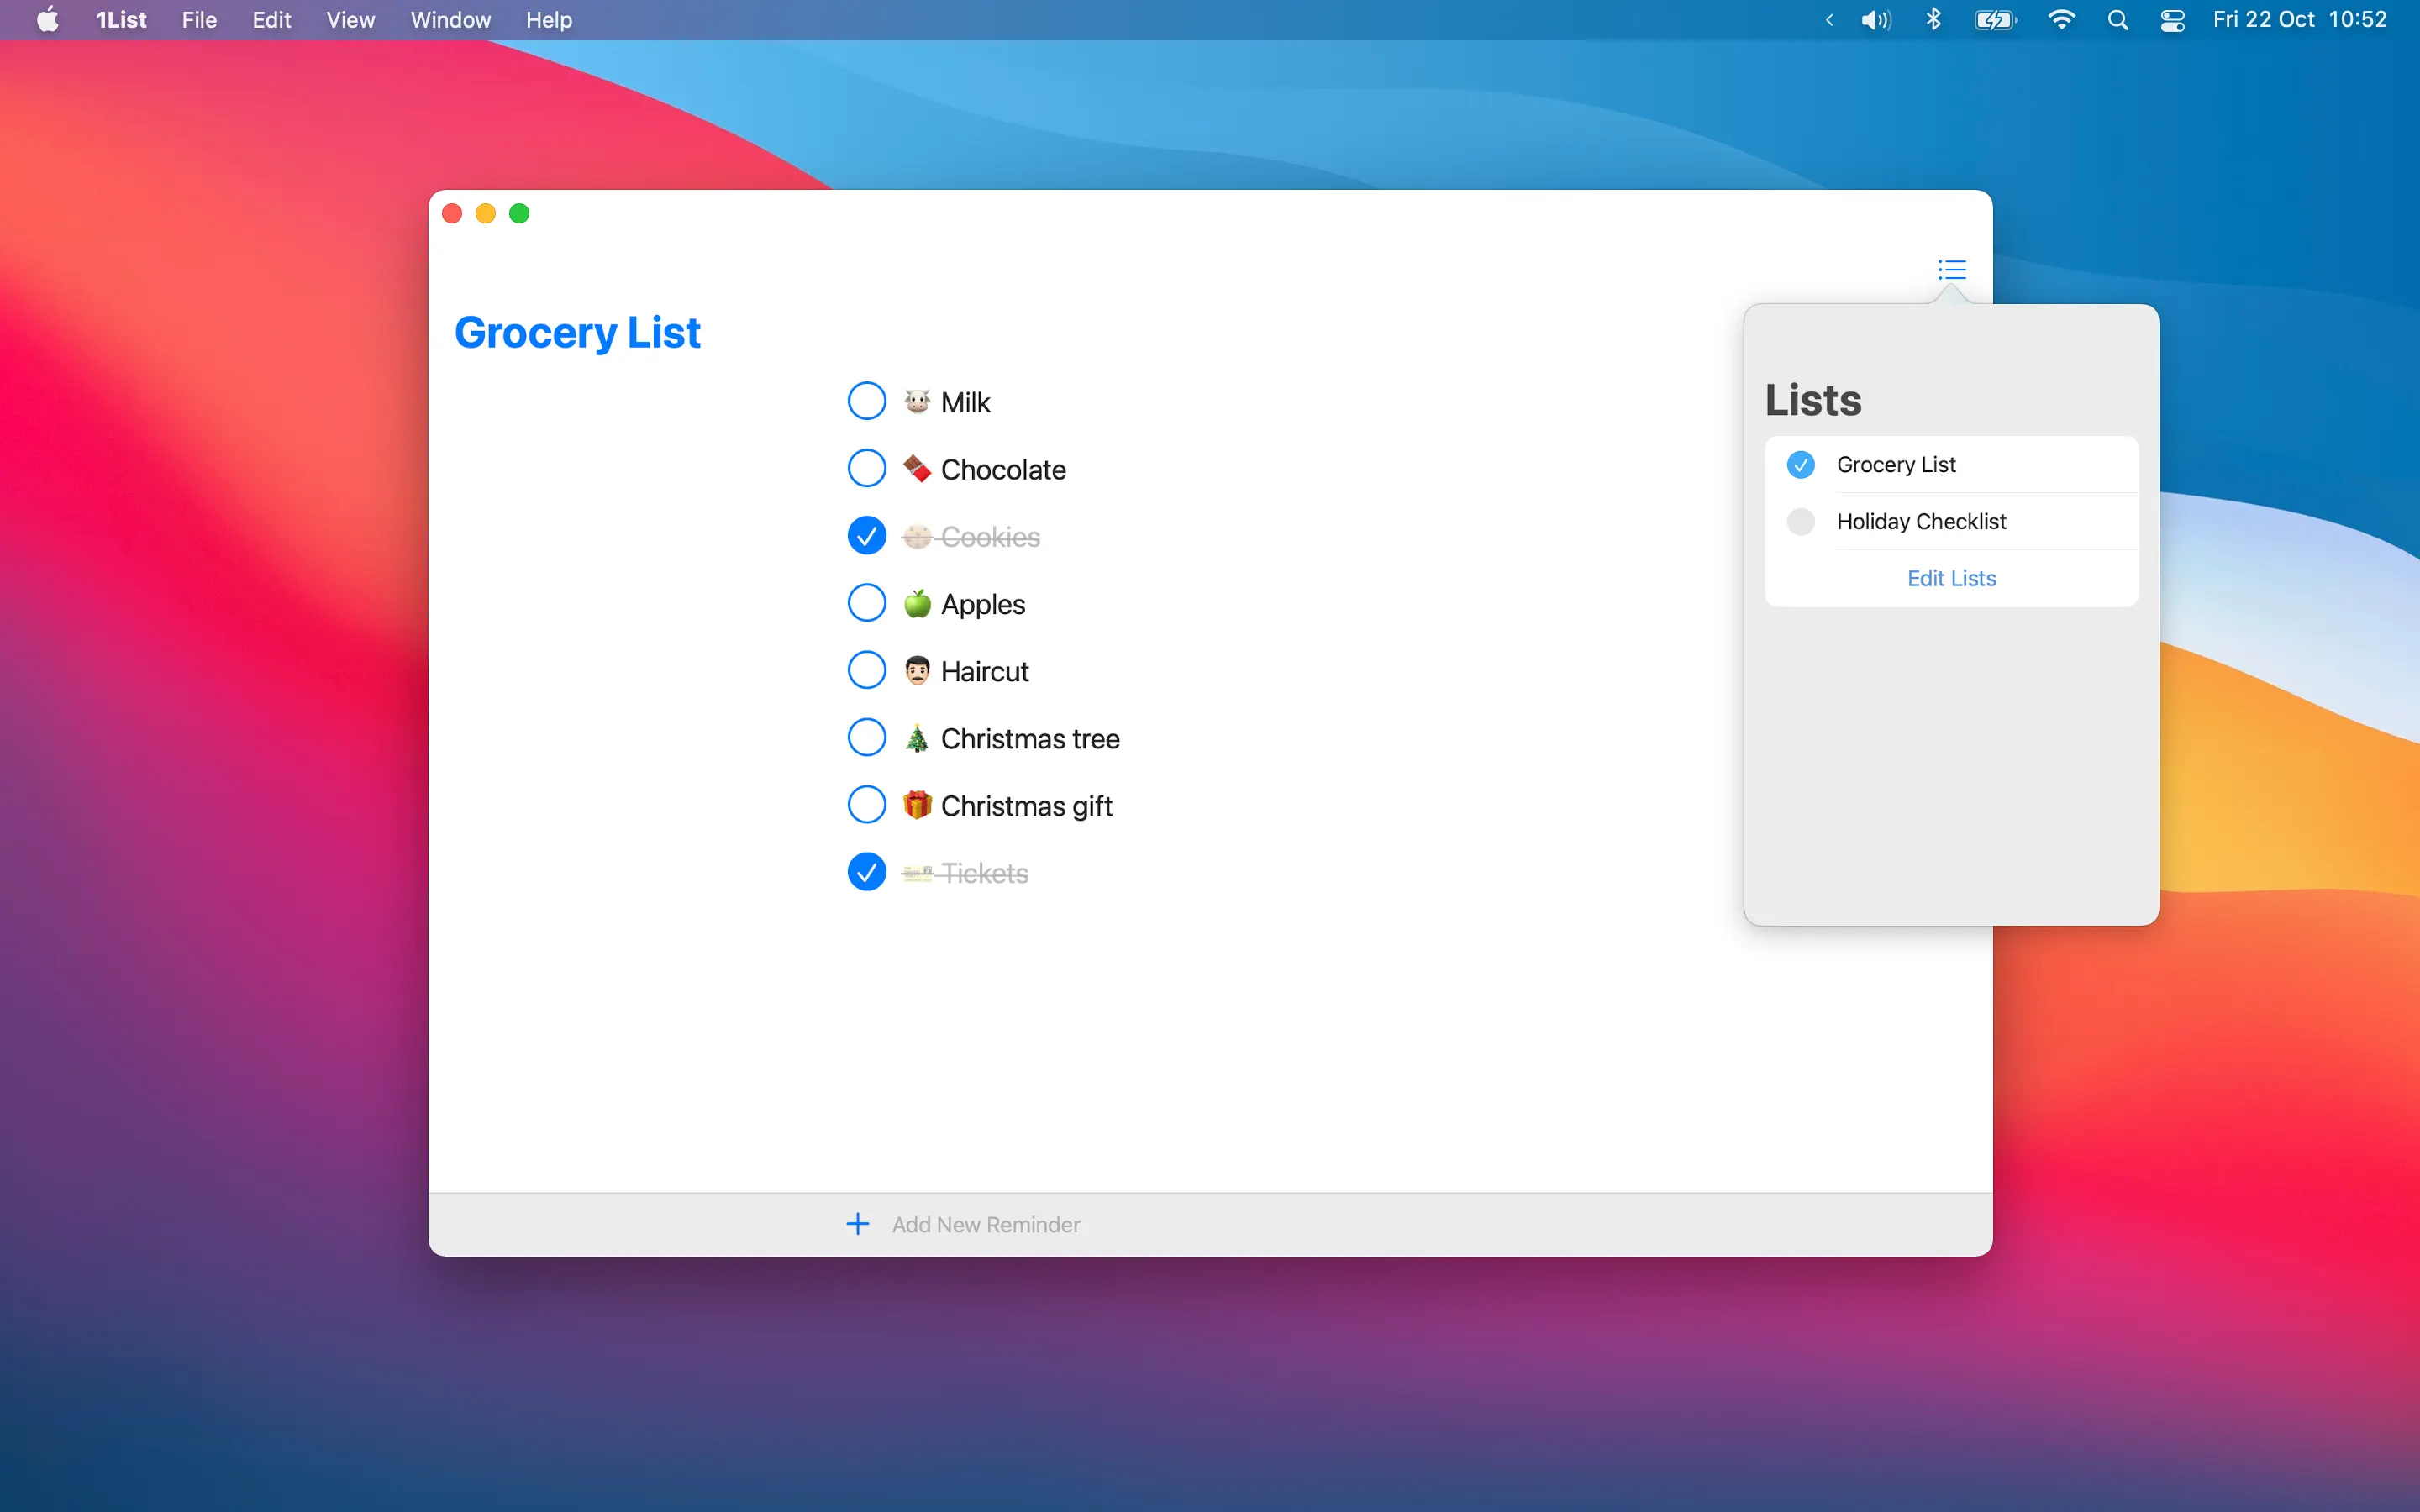Click the plus icon beside Add New Reminder
This screenshot has width=2420, height=1512.
click(857, 1224)
